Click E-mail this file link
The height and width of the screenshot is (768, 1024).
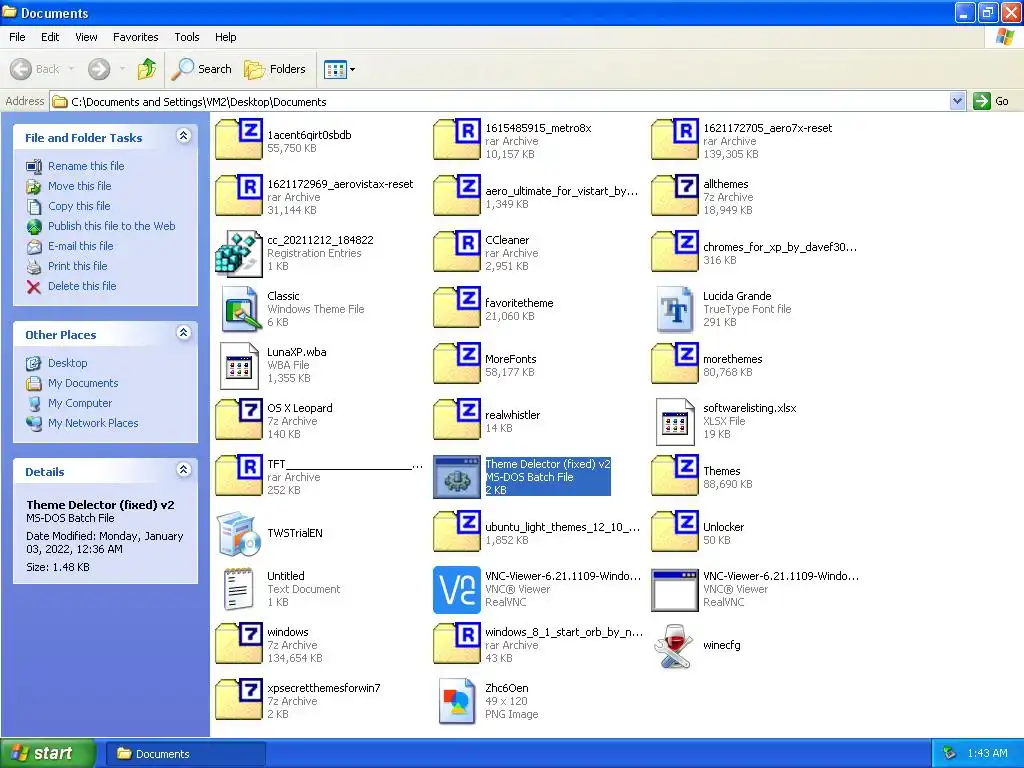(80, 246)
